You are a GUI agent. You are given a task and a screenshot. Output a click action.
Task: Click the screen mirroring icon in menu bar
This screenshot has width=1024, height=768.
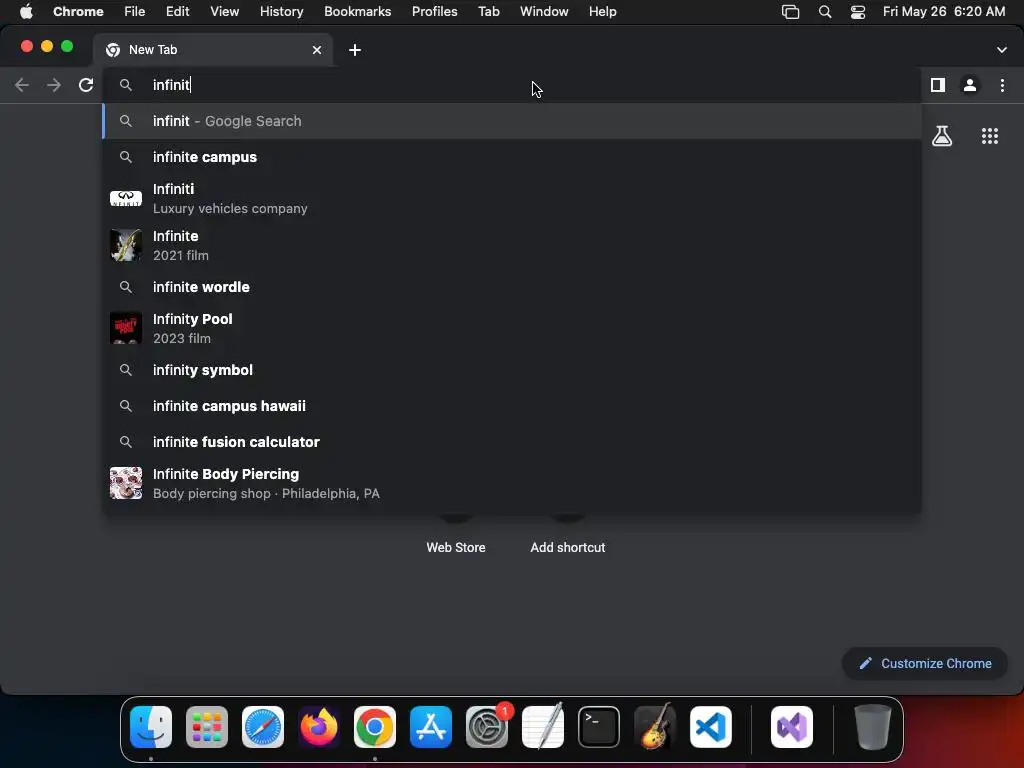pyautogui.click(x=790, y=12)
